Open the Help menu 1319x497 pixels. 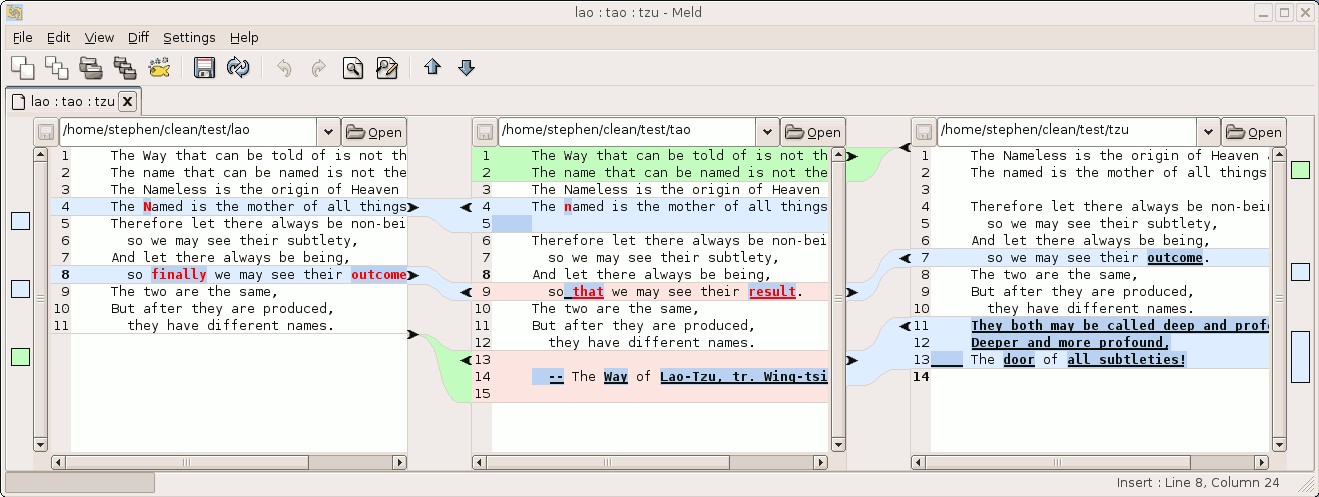point(244,37)
